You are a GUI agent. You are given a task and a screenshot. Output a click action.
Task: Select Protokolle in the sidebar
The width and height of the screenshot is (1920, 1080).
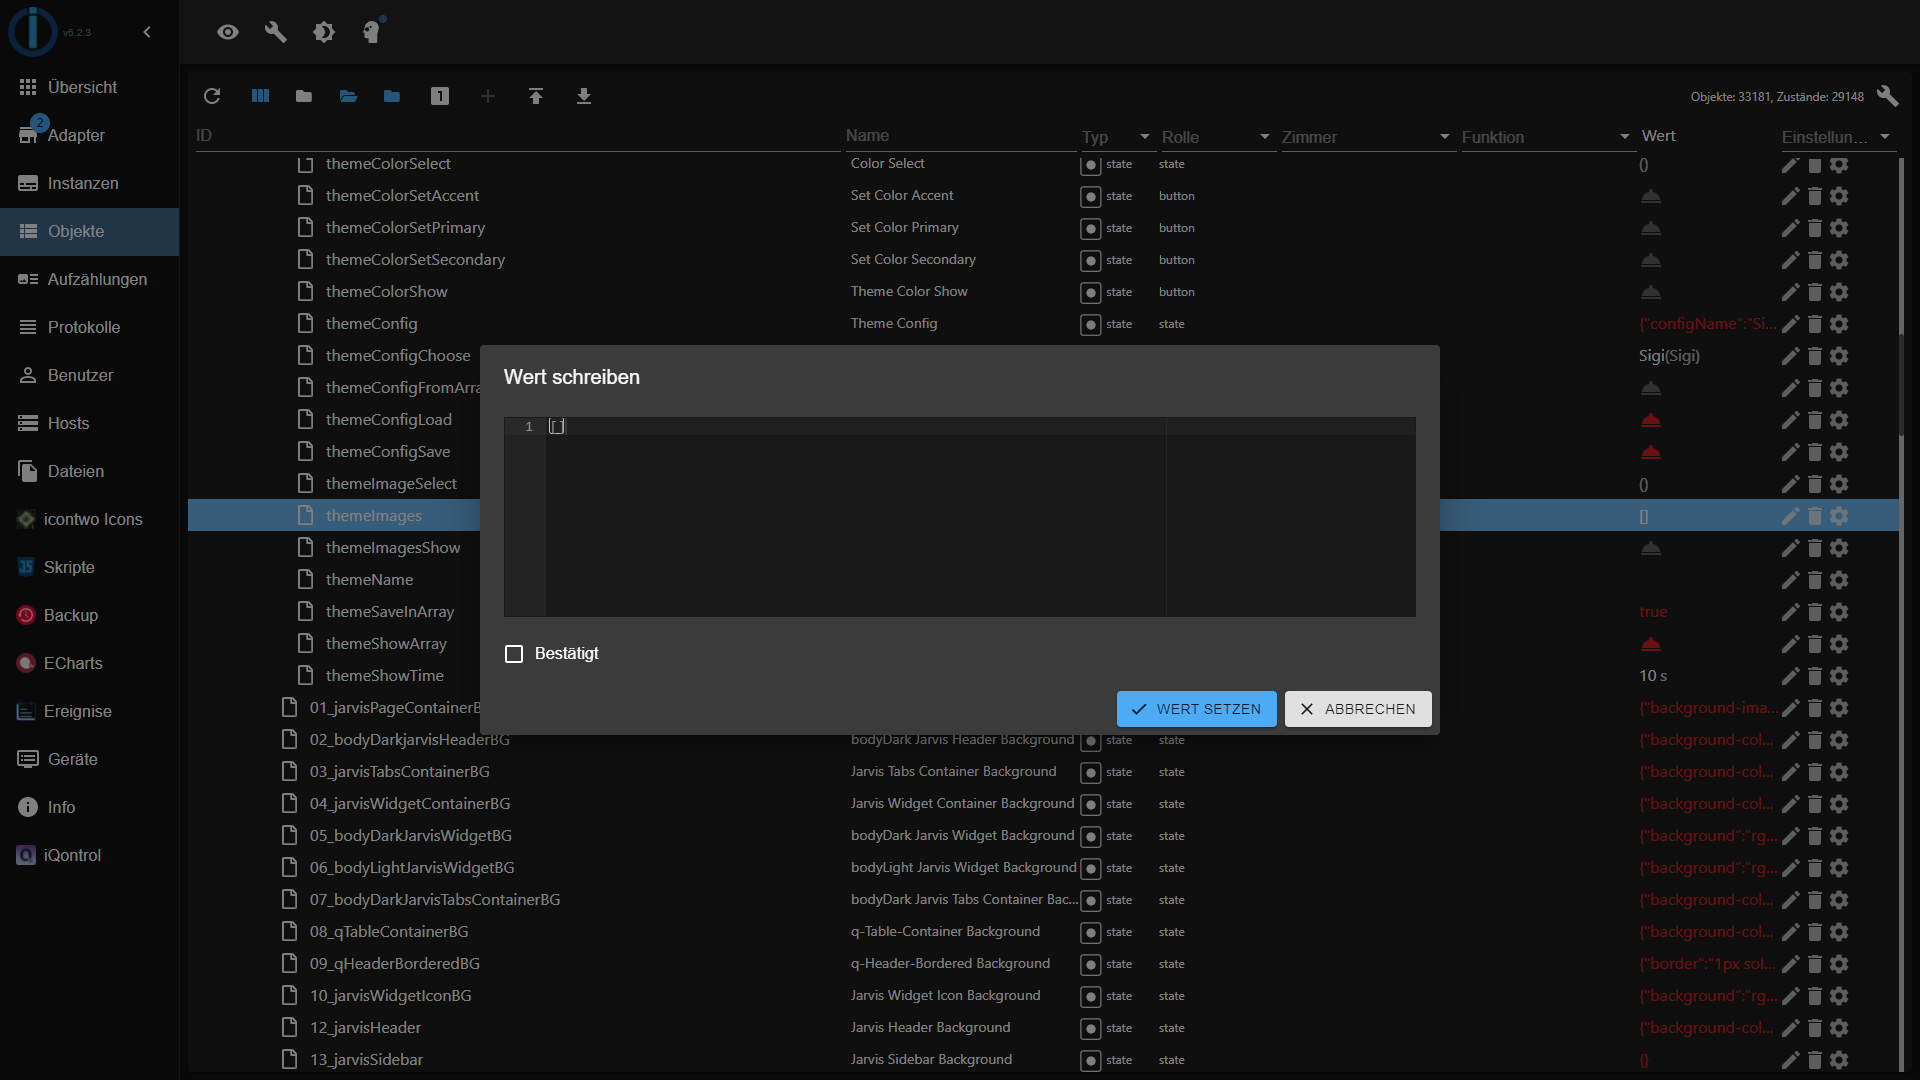click(x=89, y=328)
